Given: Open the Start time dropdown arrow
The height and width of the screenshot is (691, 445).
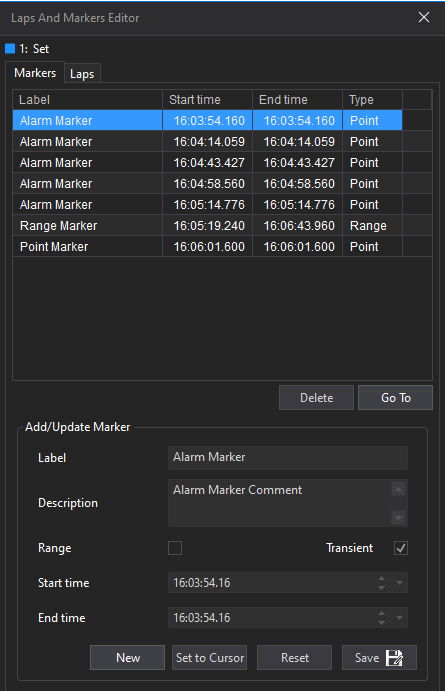Looking at the screenshot, I should (399, 583).
